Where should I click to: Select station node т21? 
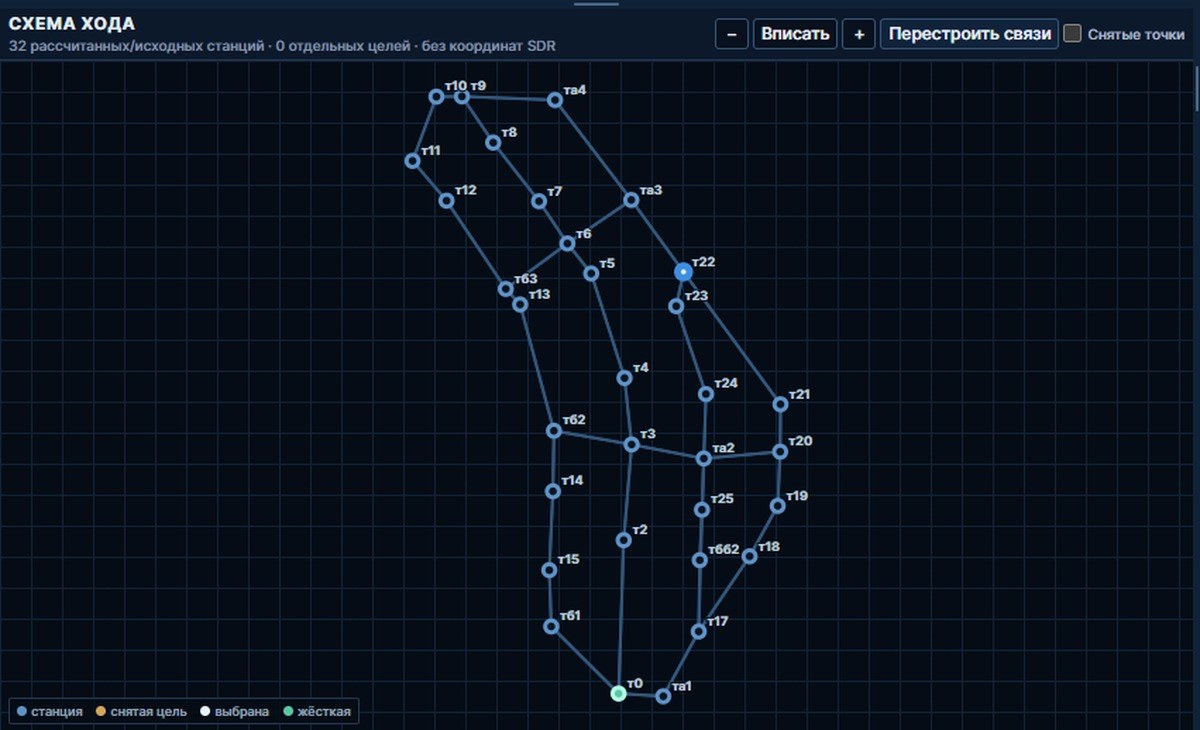point(781,404)
